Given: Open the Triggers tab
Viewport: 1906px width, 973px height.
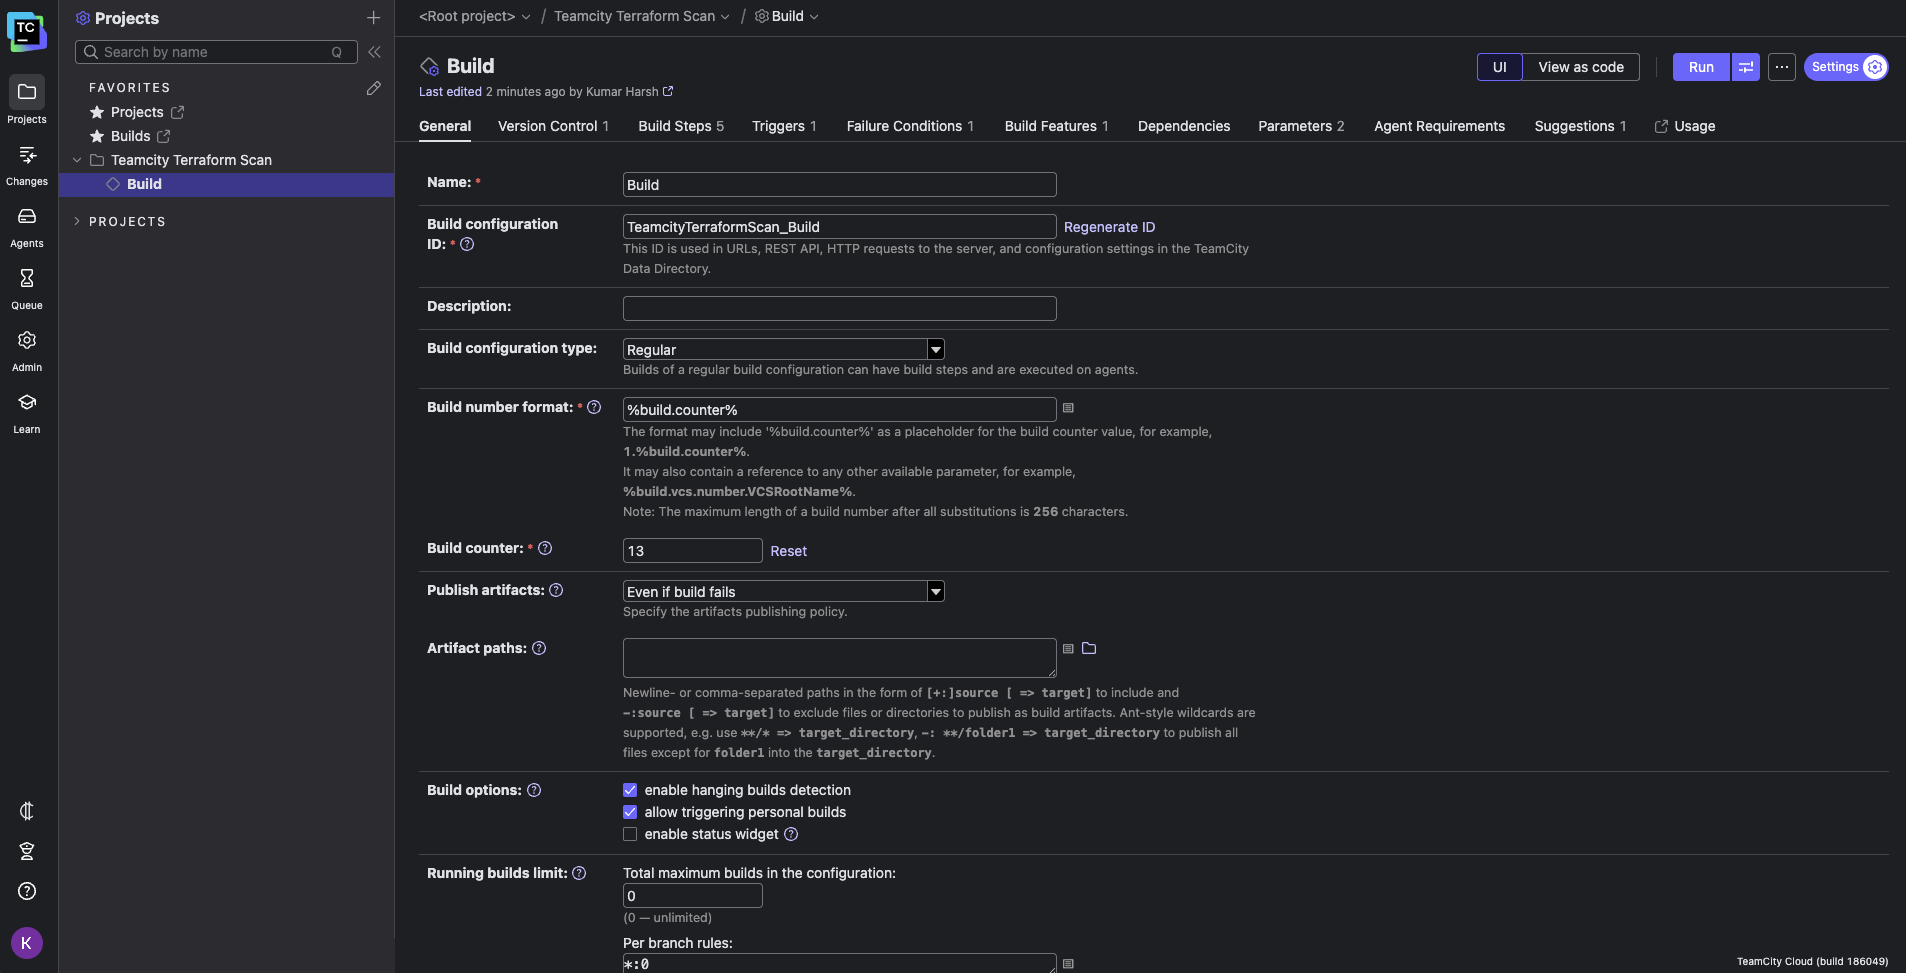Looking at the screenshot, I should [x=784, y=126].
